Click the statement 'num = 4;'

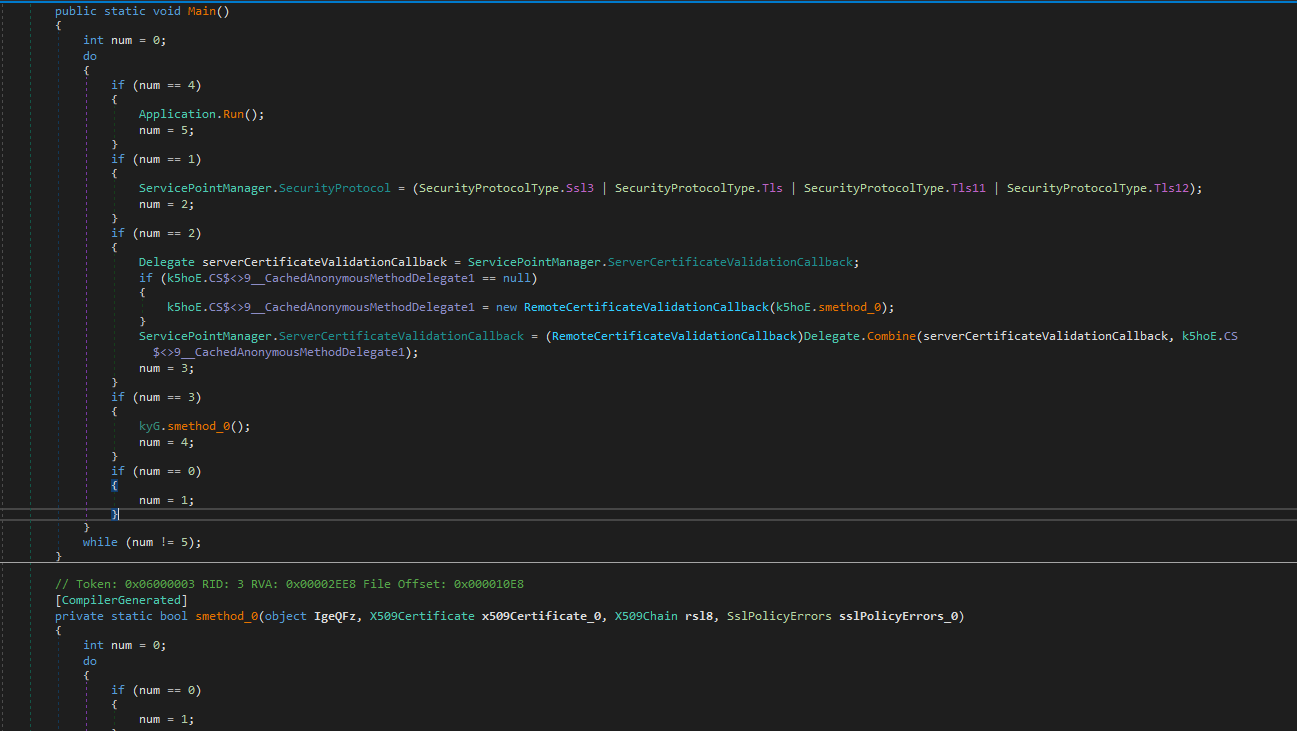(166, 442)
